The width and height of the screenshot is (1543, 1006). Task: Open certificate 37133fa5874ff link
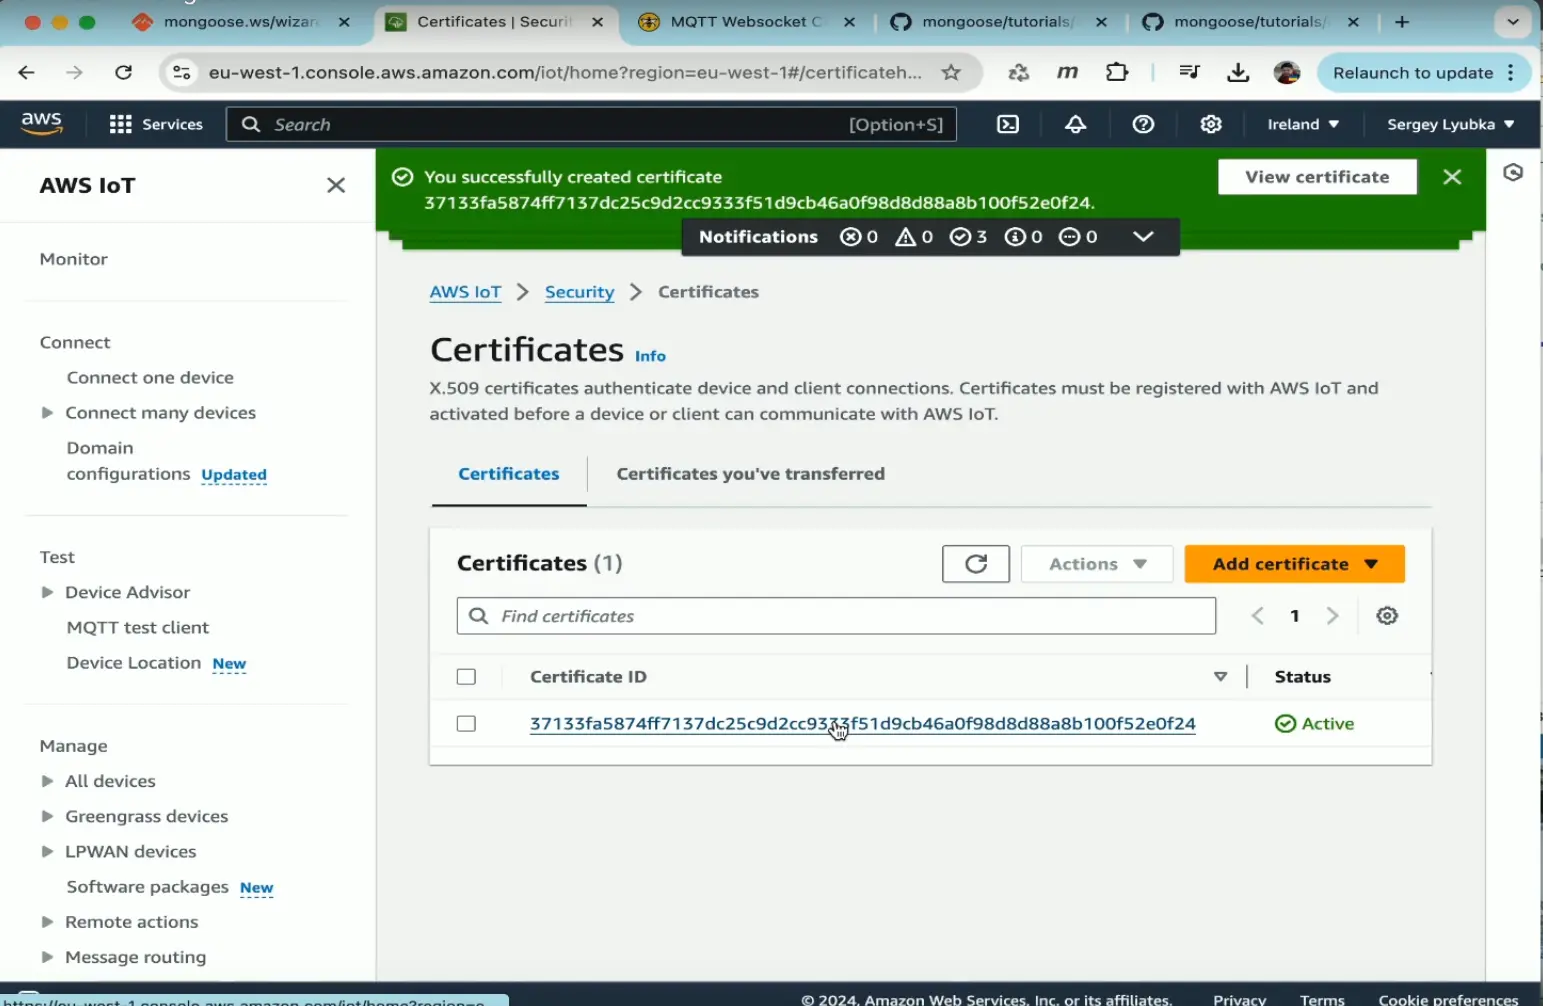[x=862, y=724]
